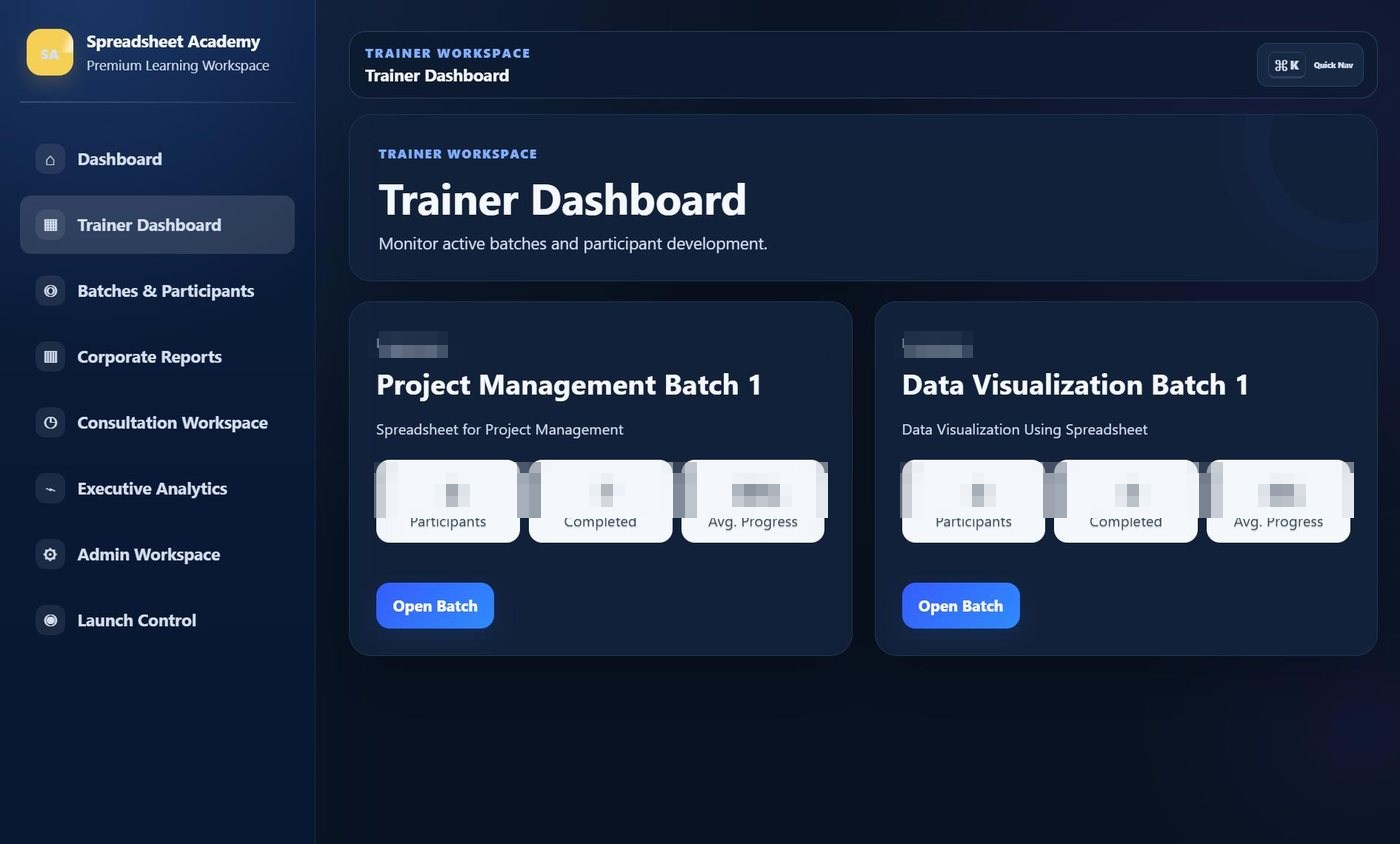Screen dimensions: 1400x844
Task: Open Executive Analytics page
Action: coord(157,489)
